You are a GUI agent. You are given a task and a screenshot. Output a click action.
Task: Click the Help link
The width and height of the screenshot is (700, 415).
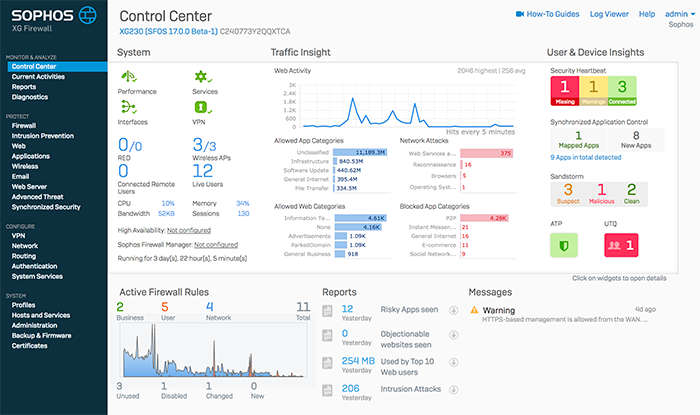click(647, 14)
